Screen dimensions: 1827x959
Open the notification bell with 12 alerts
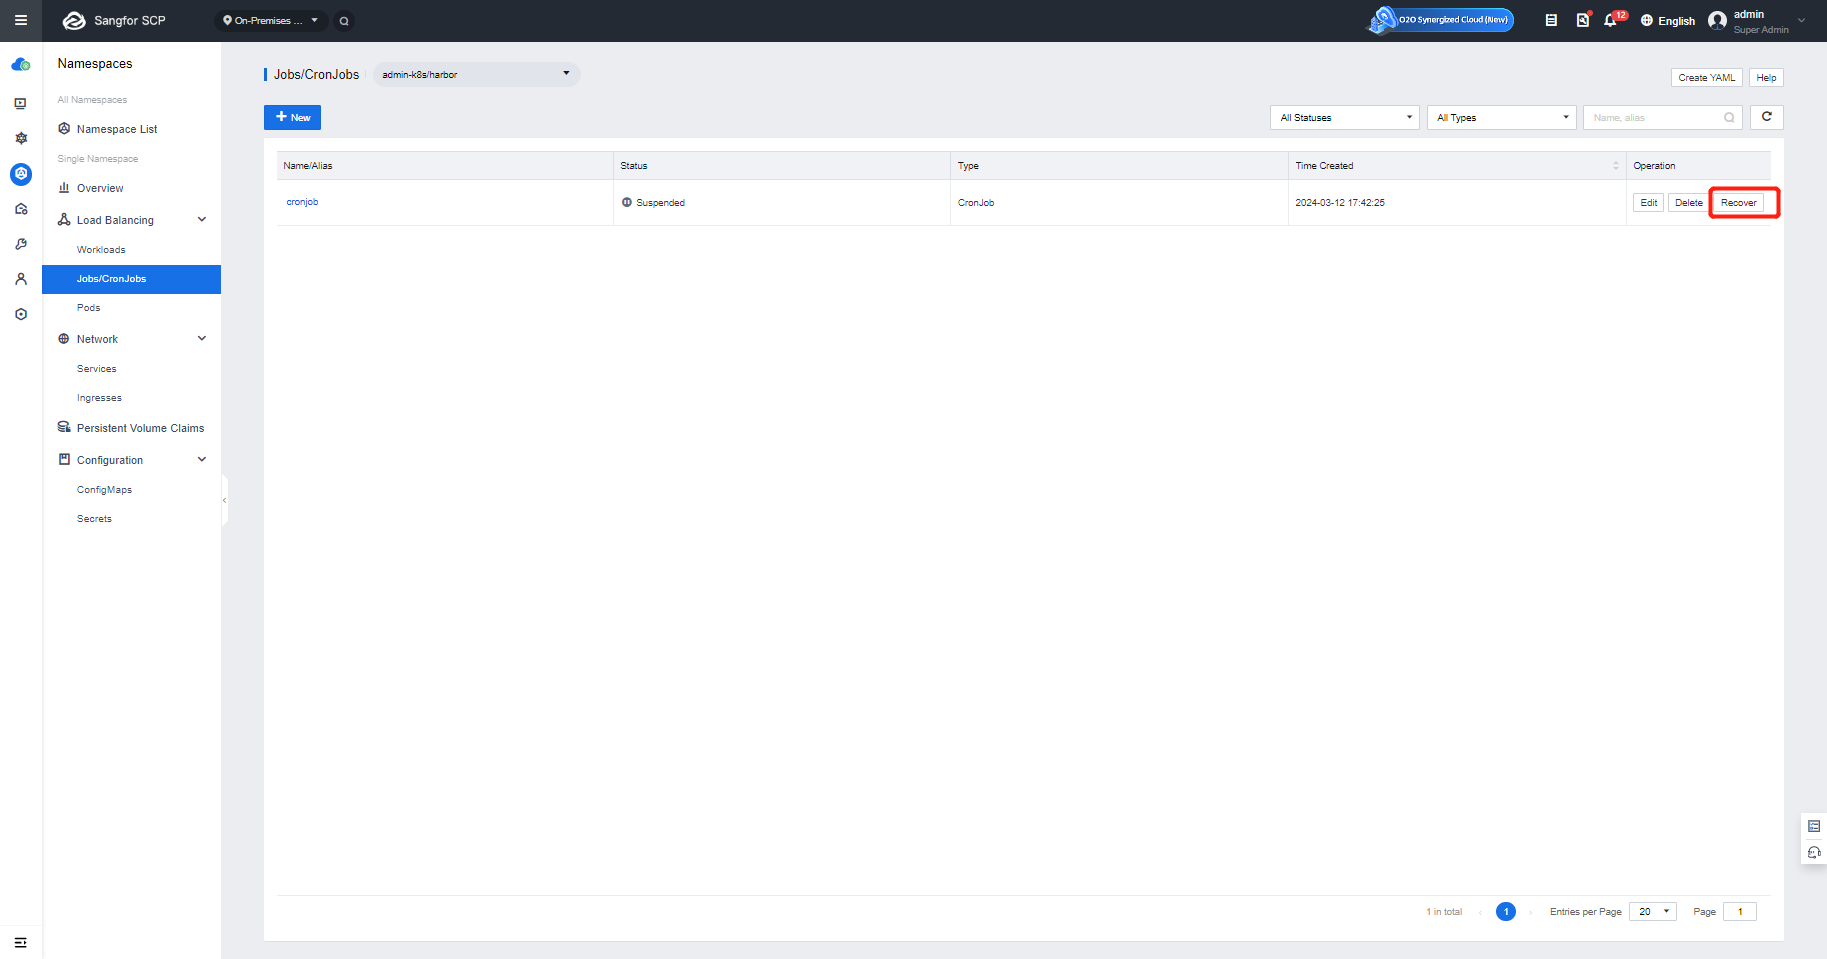pyautogui.click(x=1612, y=20)
